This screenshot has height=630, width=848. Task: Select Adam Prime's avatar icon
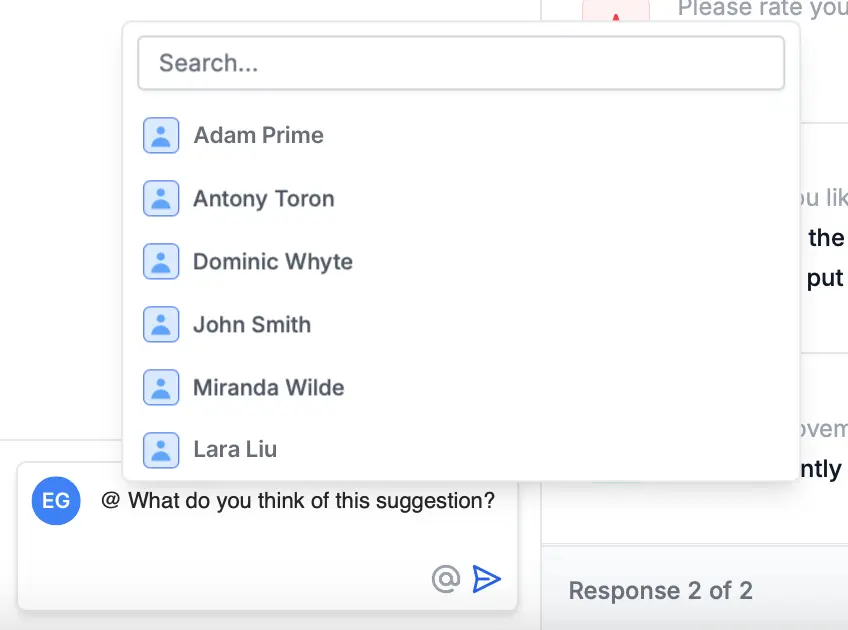pos(161,135)
